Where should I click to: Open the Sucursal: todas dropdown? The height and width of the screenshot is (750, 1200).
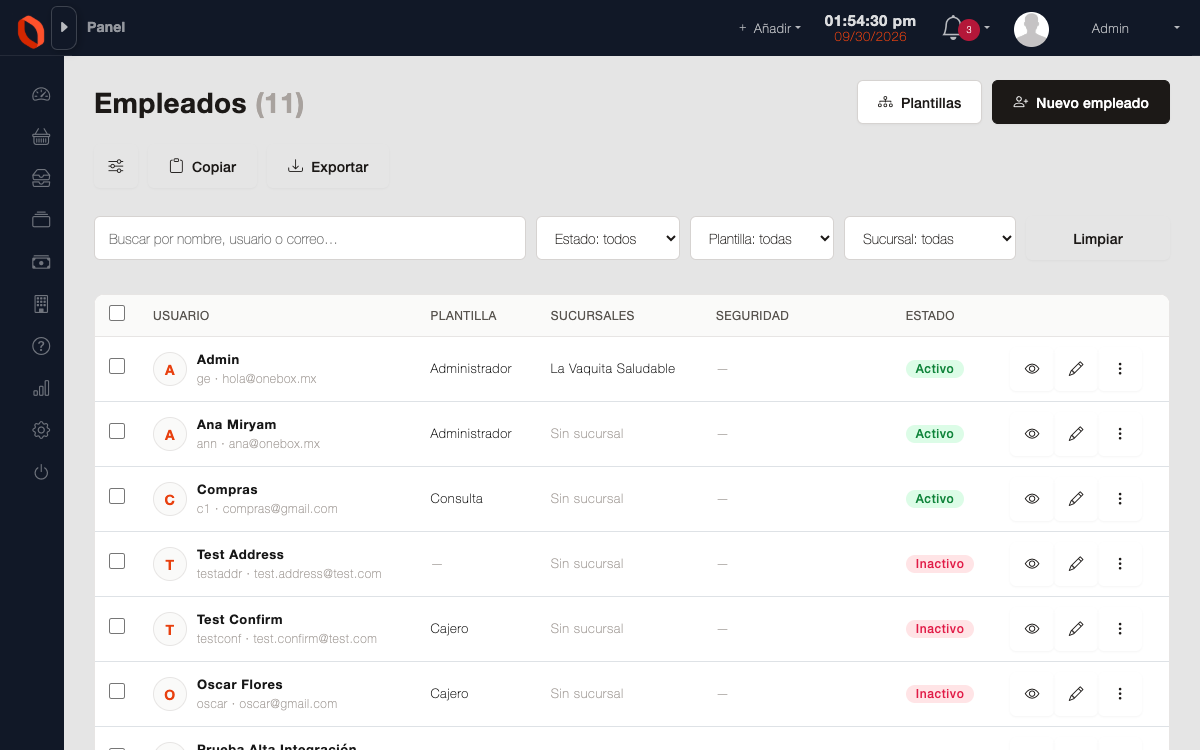[x=930, y=238]
